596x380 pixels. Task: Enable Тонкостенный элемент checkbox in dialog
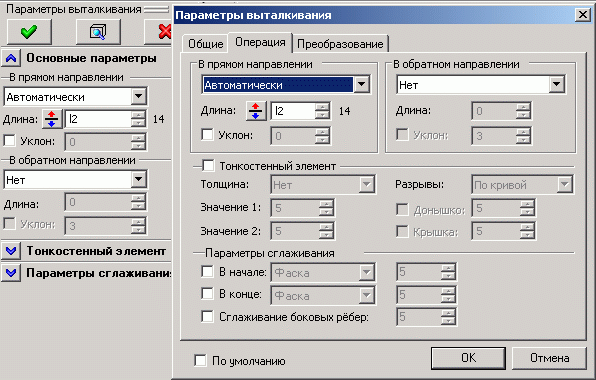[208, 166]
